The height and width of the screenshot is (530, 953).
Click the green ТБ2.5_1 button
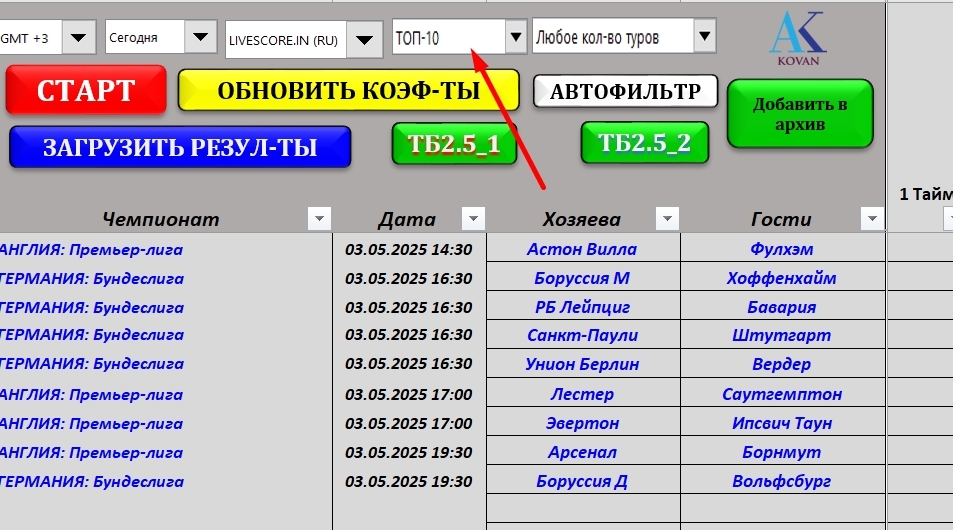tap(454, 143)
